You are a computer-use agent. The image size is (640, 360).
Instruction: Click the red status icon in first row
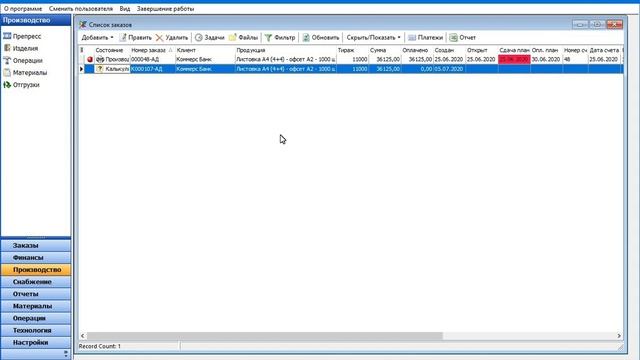click(x=90, y=60)
